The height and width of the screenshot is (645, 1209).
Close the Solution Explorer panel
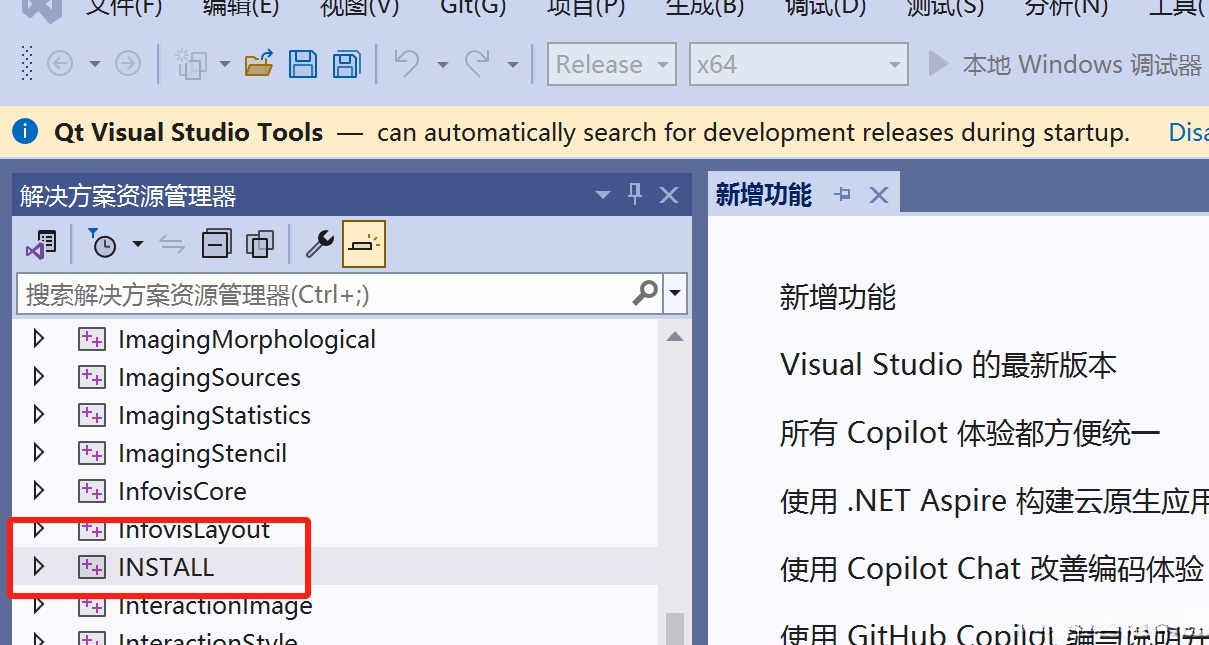pos(669,195)
